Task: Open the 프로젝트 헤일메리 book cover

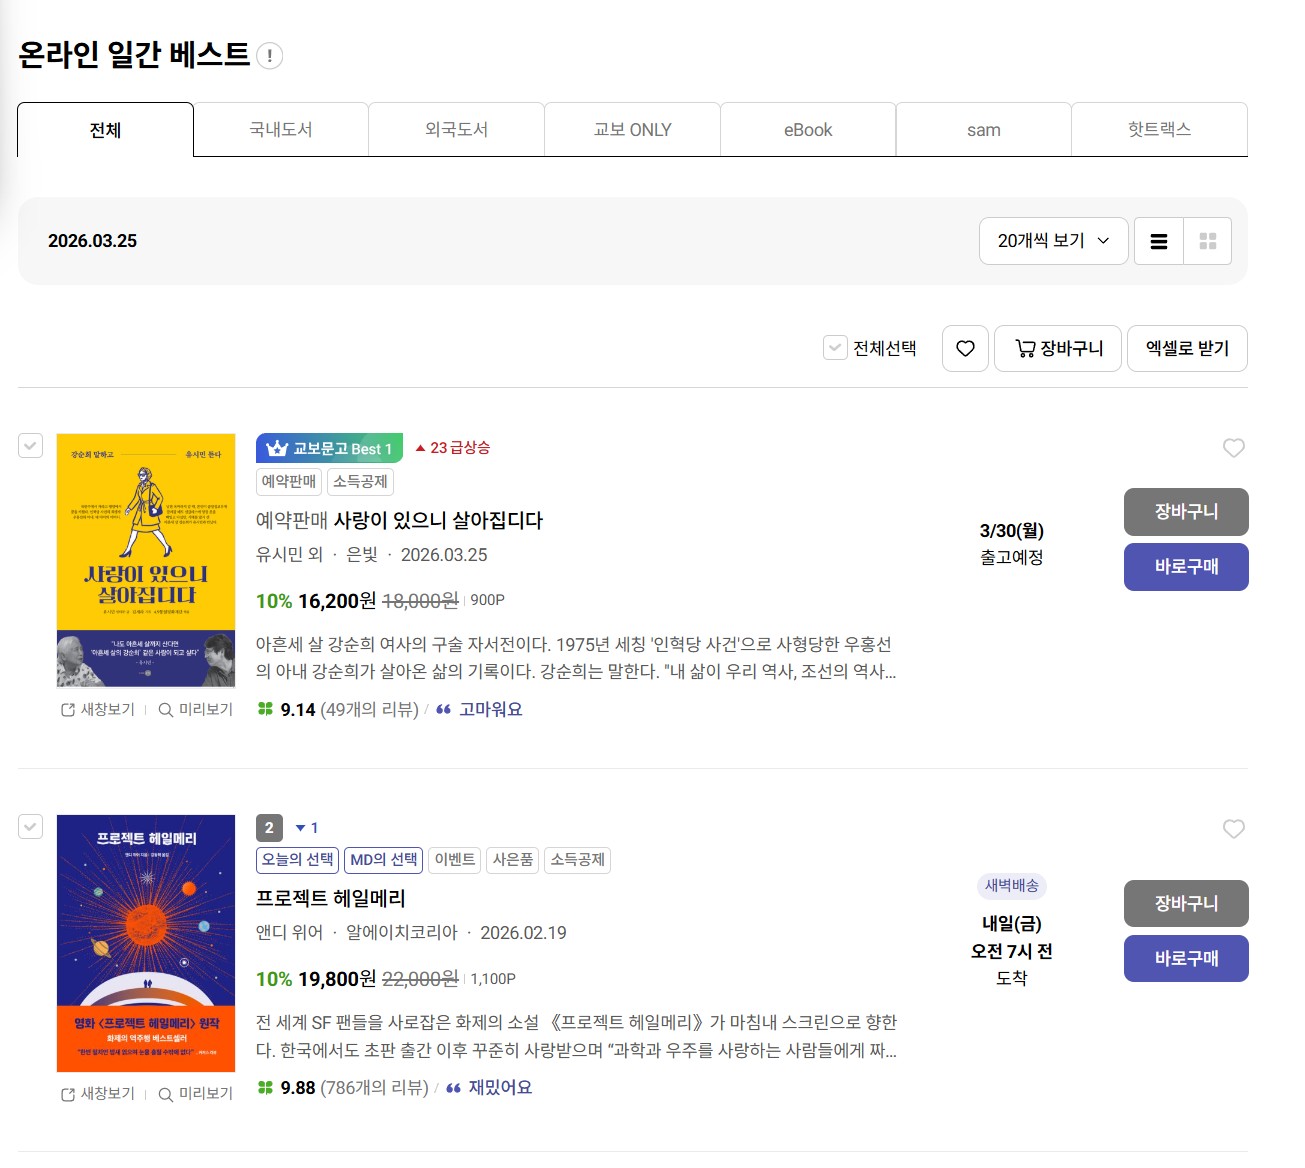Action: point(146,943)
